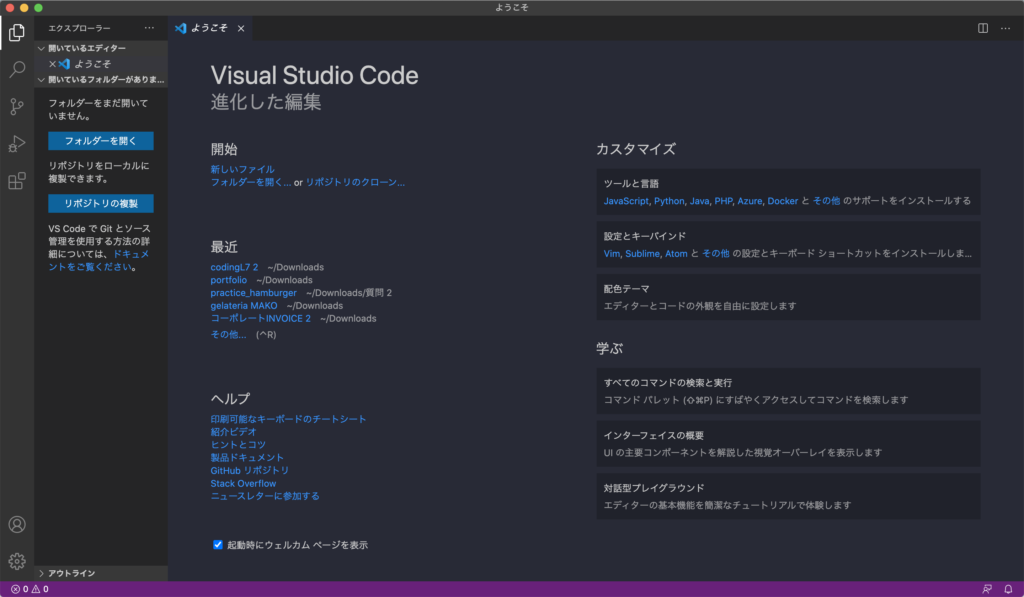Open the Search view icon
This screenshot has width=1024, height=597.
[x=17, y=69]
